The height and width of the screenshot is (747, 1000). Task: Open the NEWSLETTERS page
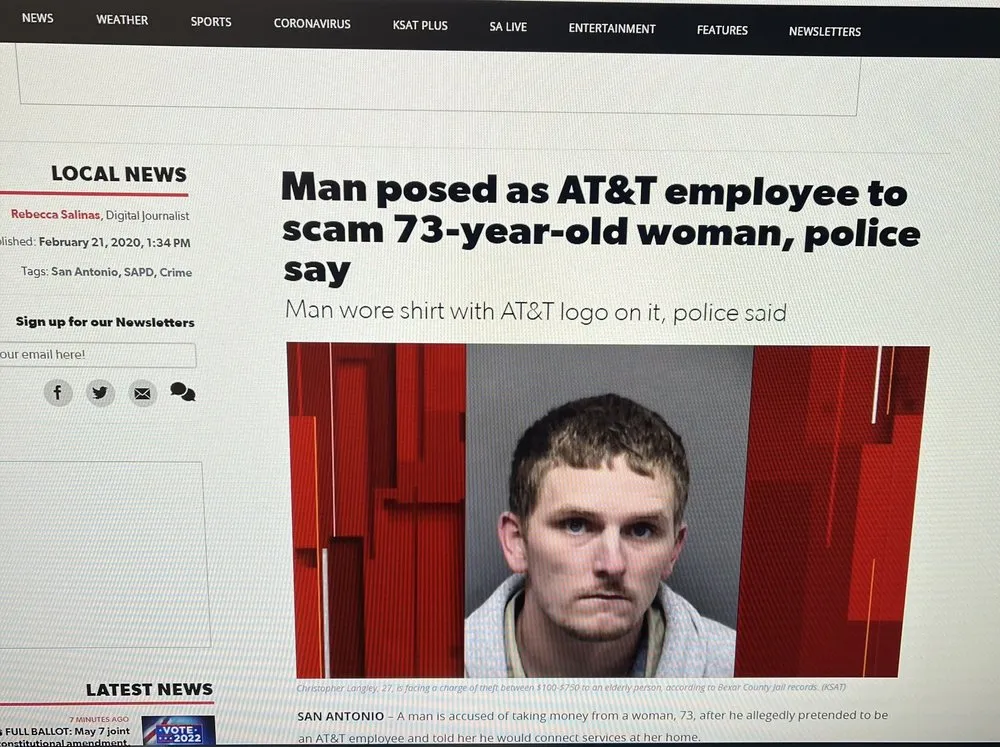point(825,31)
